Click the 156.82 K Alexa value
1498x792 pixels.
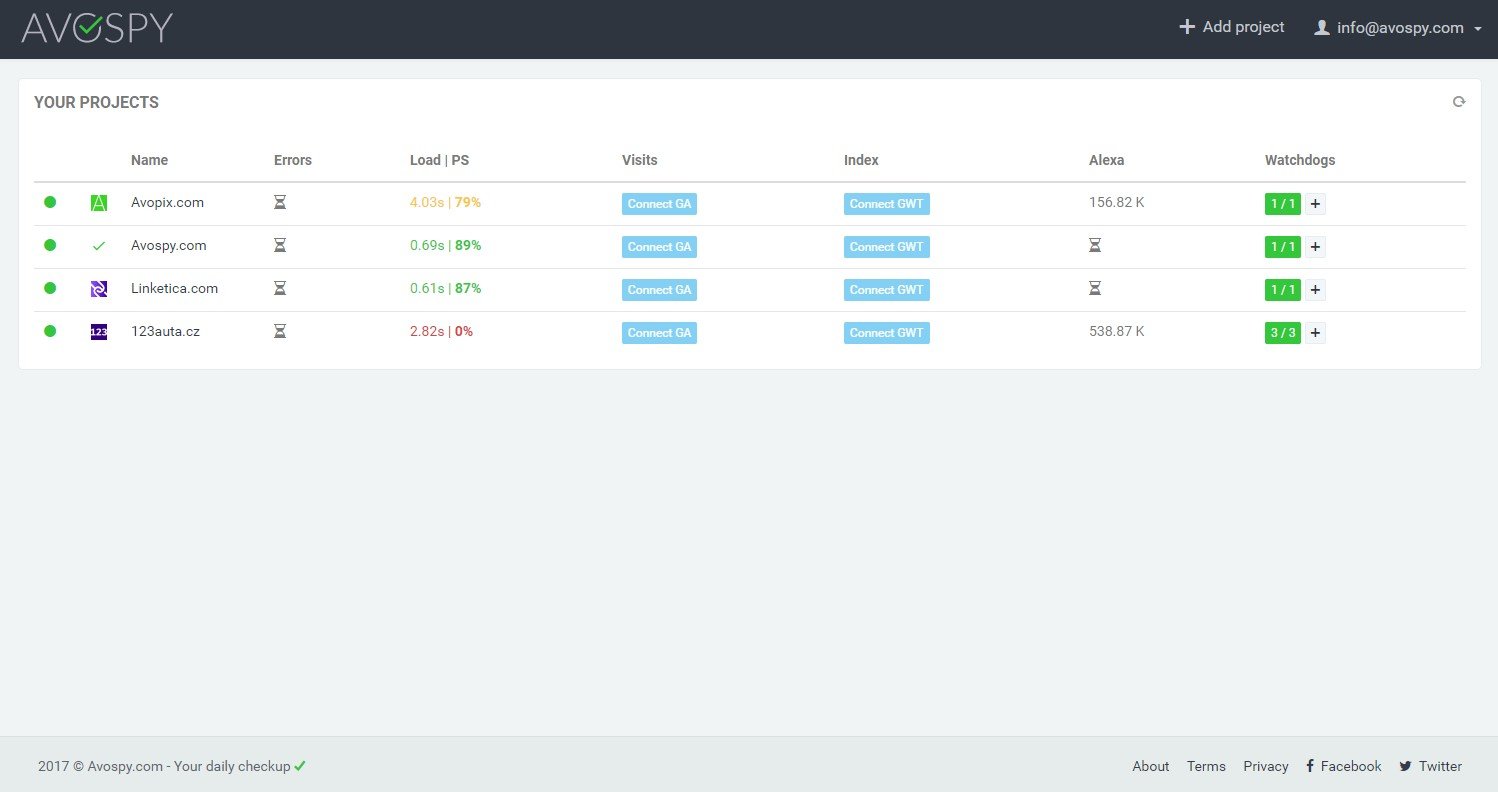point(1117,202)
